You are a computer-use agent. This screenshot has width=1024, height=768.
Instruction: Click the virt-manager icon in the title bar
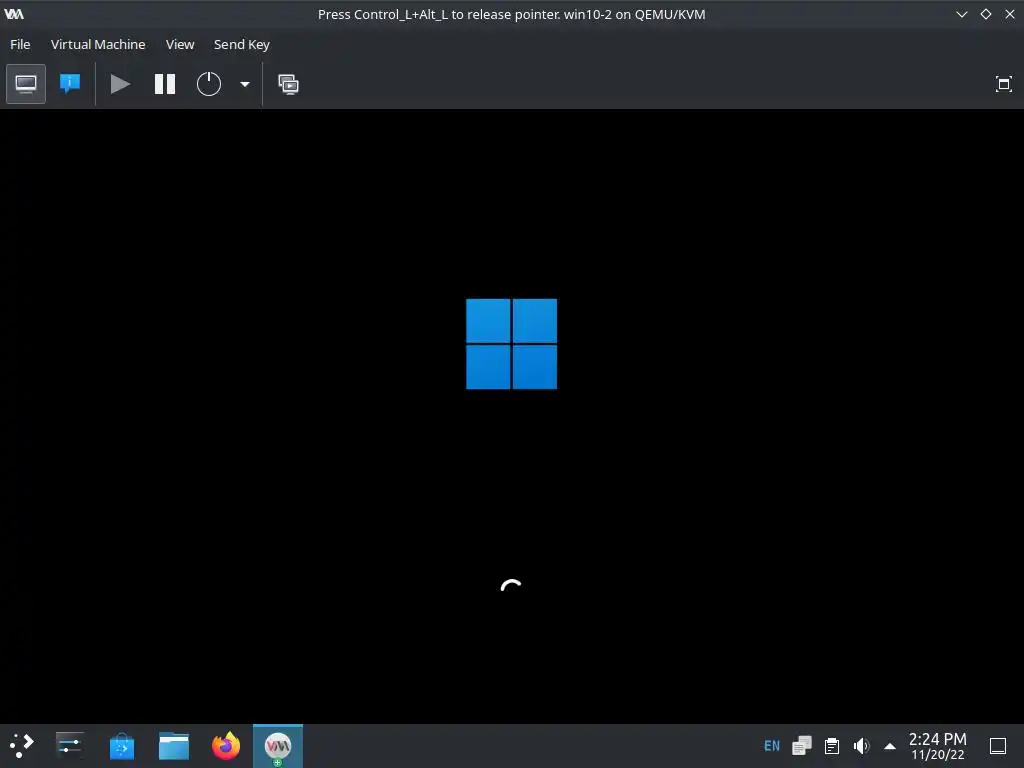click(14, 14)
